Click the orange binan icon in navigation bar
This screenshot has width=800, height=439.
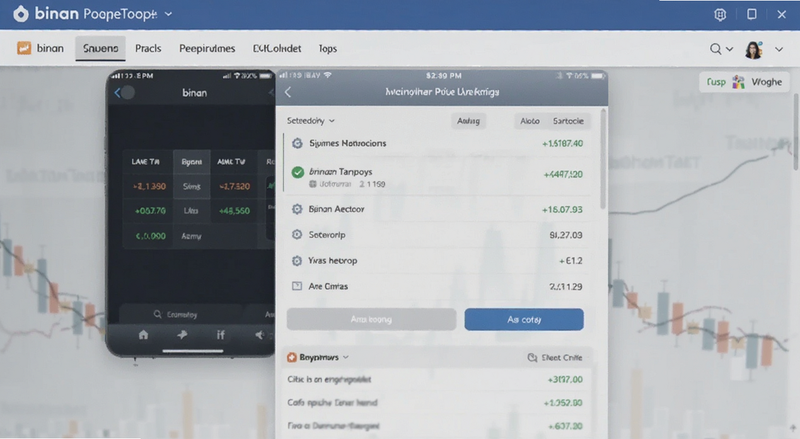pos(23,48)
